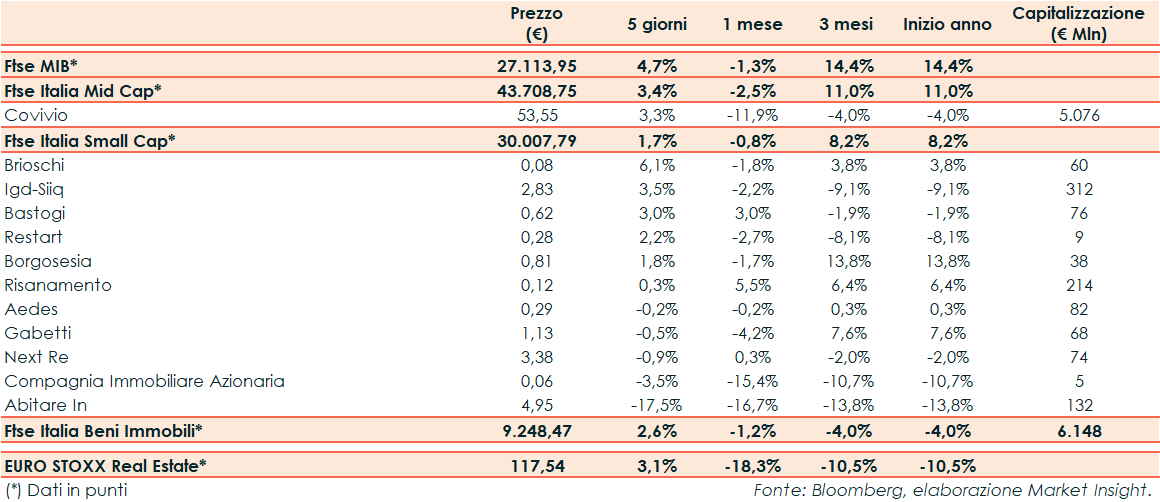Select the 'Ftse Italia Mid Cap*' row label

point(83,91)
